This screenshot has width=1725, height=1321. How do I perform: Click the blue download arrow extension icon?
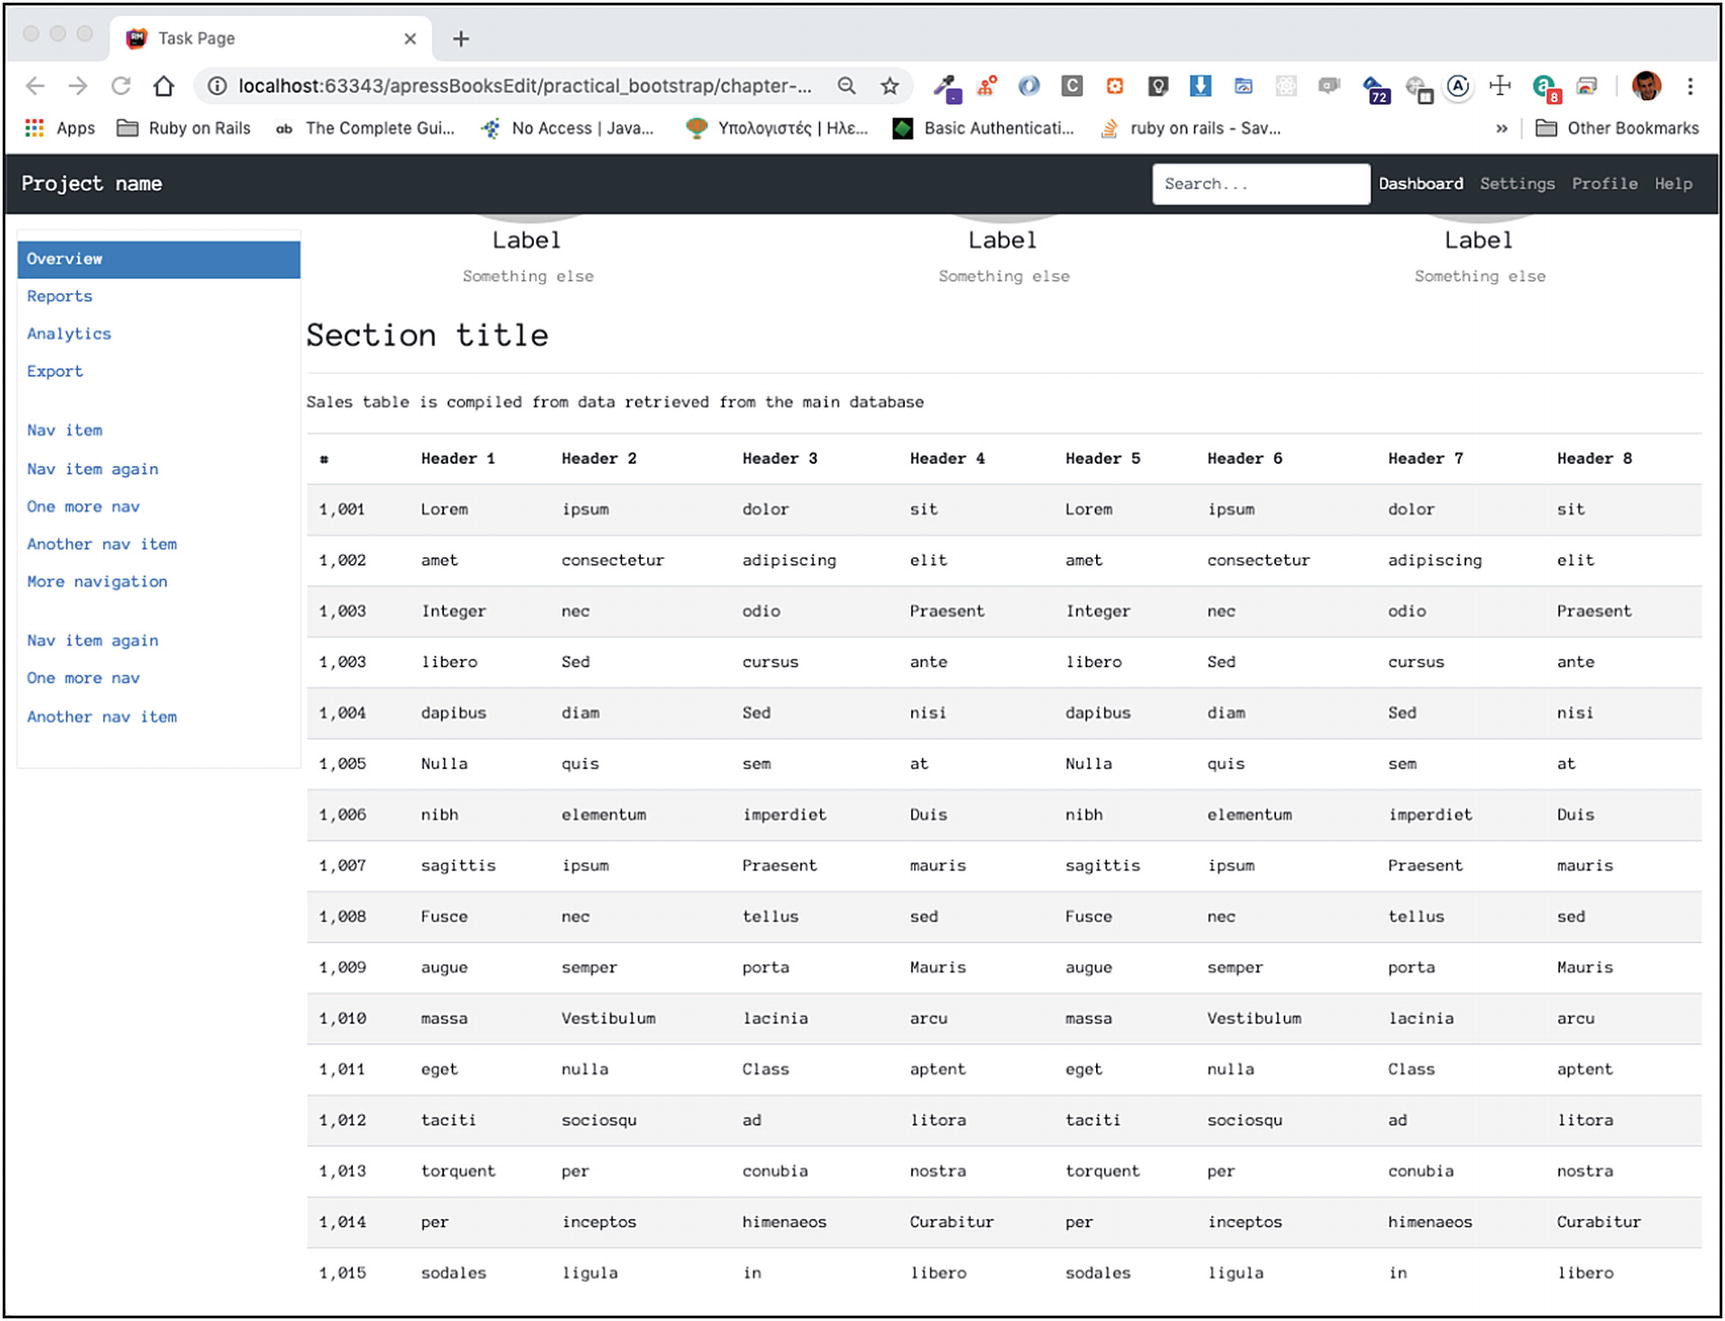pos(1200,86)
